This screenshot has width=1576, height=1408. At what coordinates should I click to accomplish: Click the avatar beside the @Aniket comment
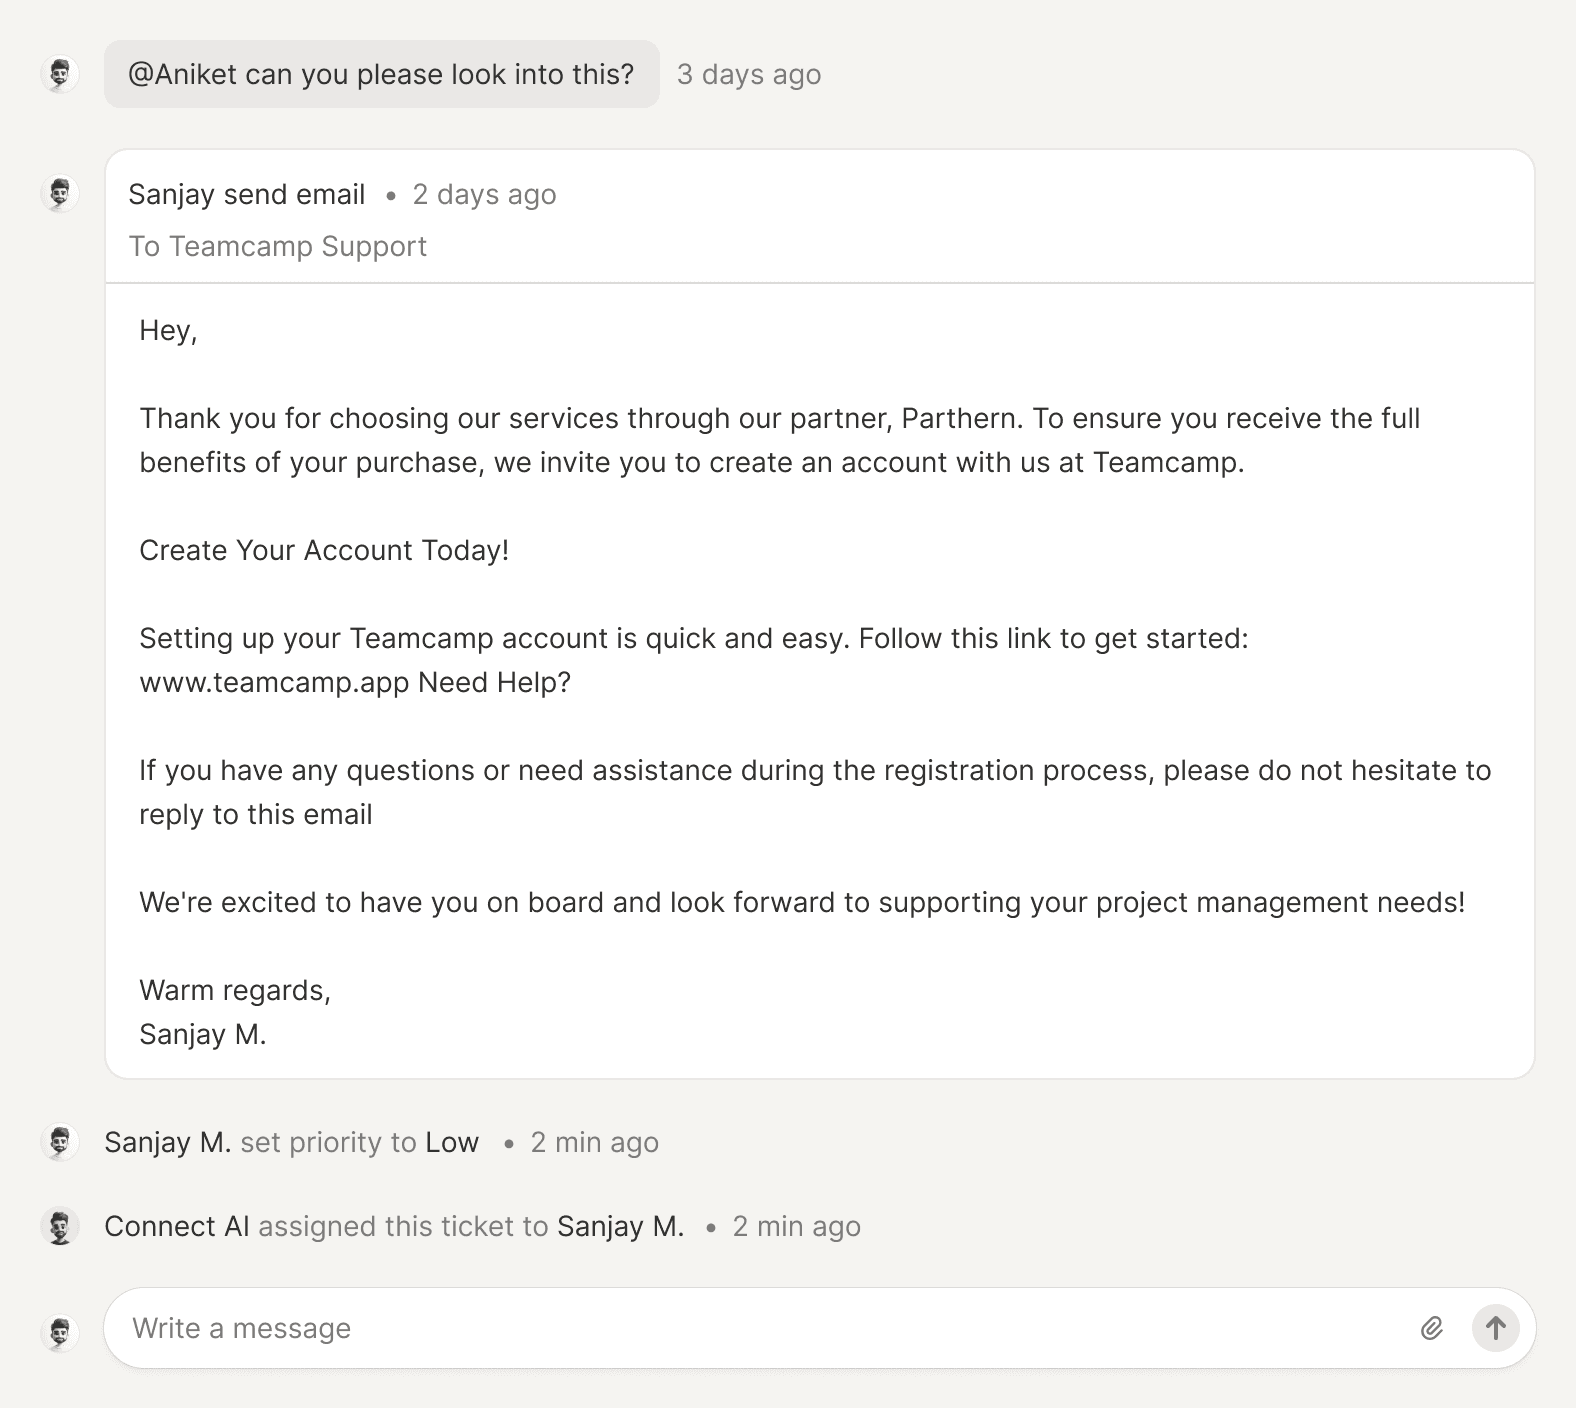pyautogui.click(x=60, y=74)
